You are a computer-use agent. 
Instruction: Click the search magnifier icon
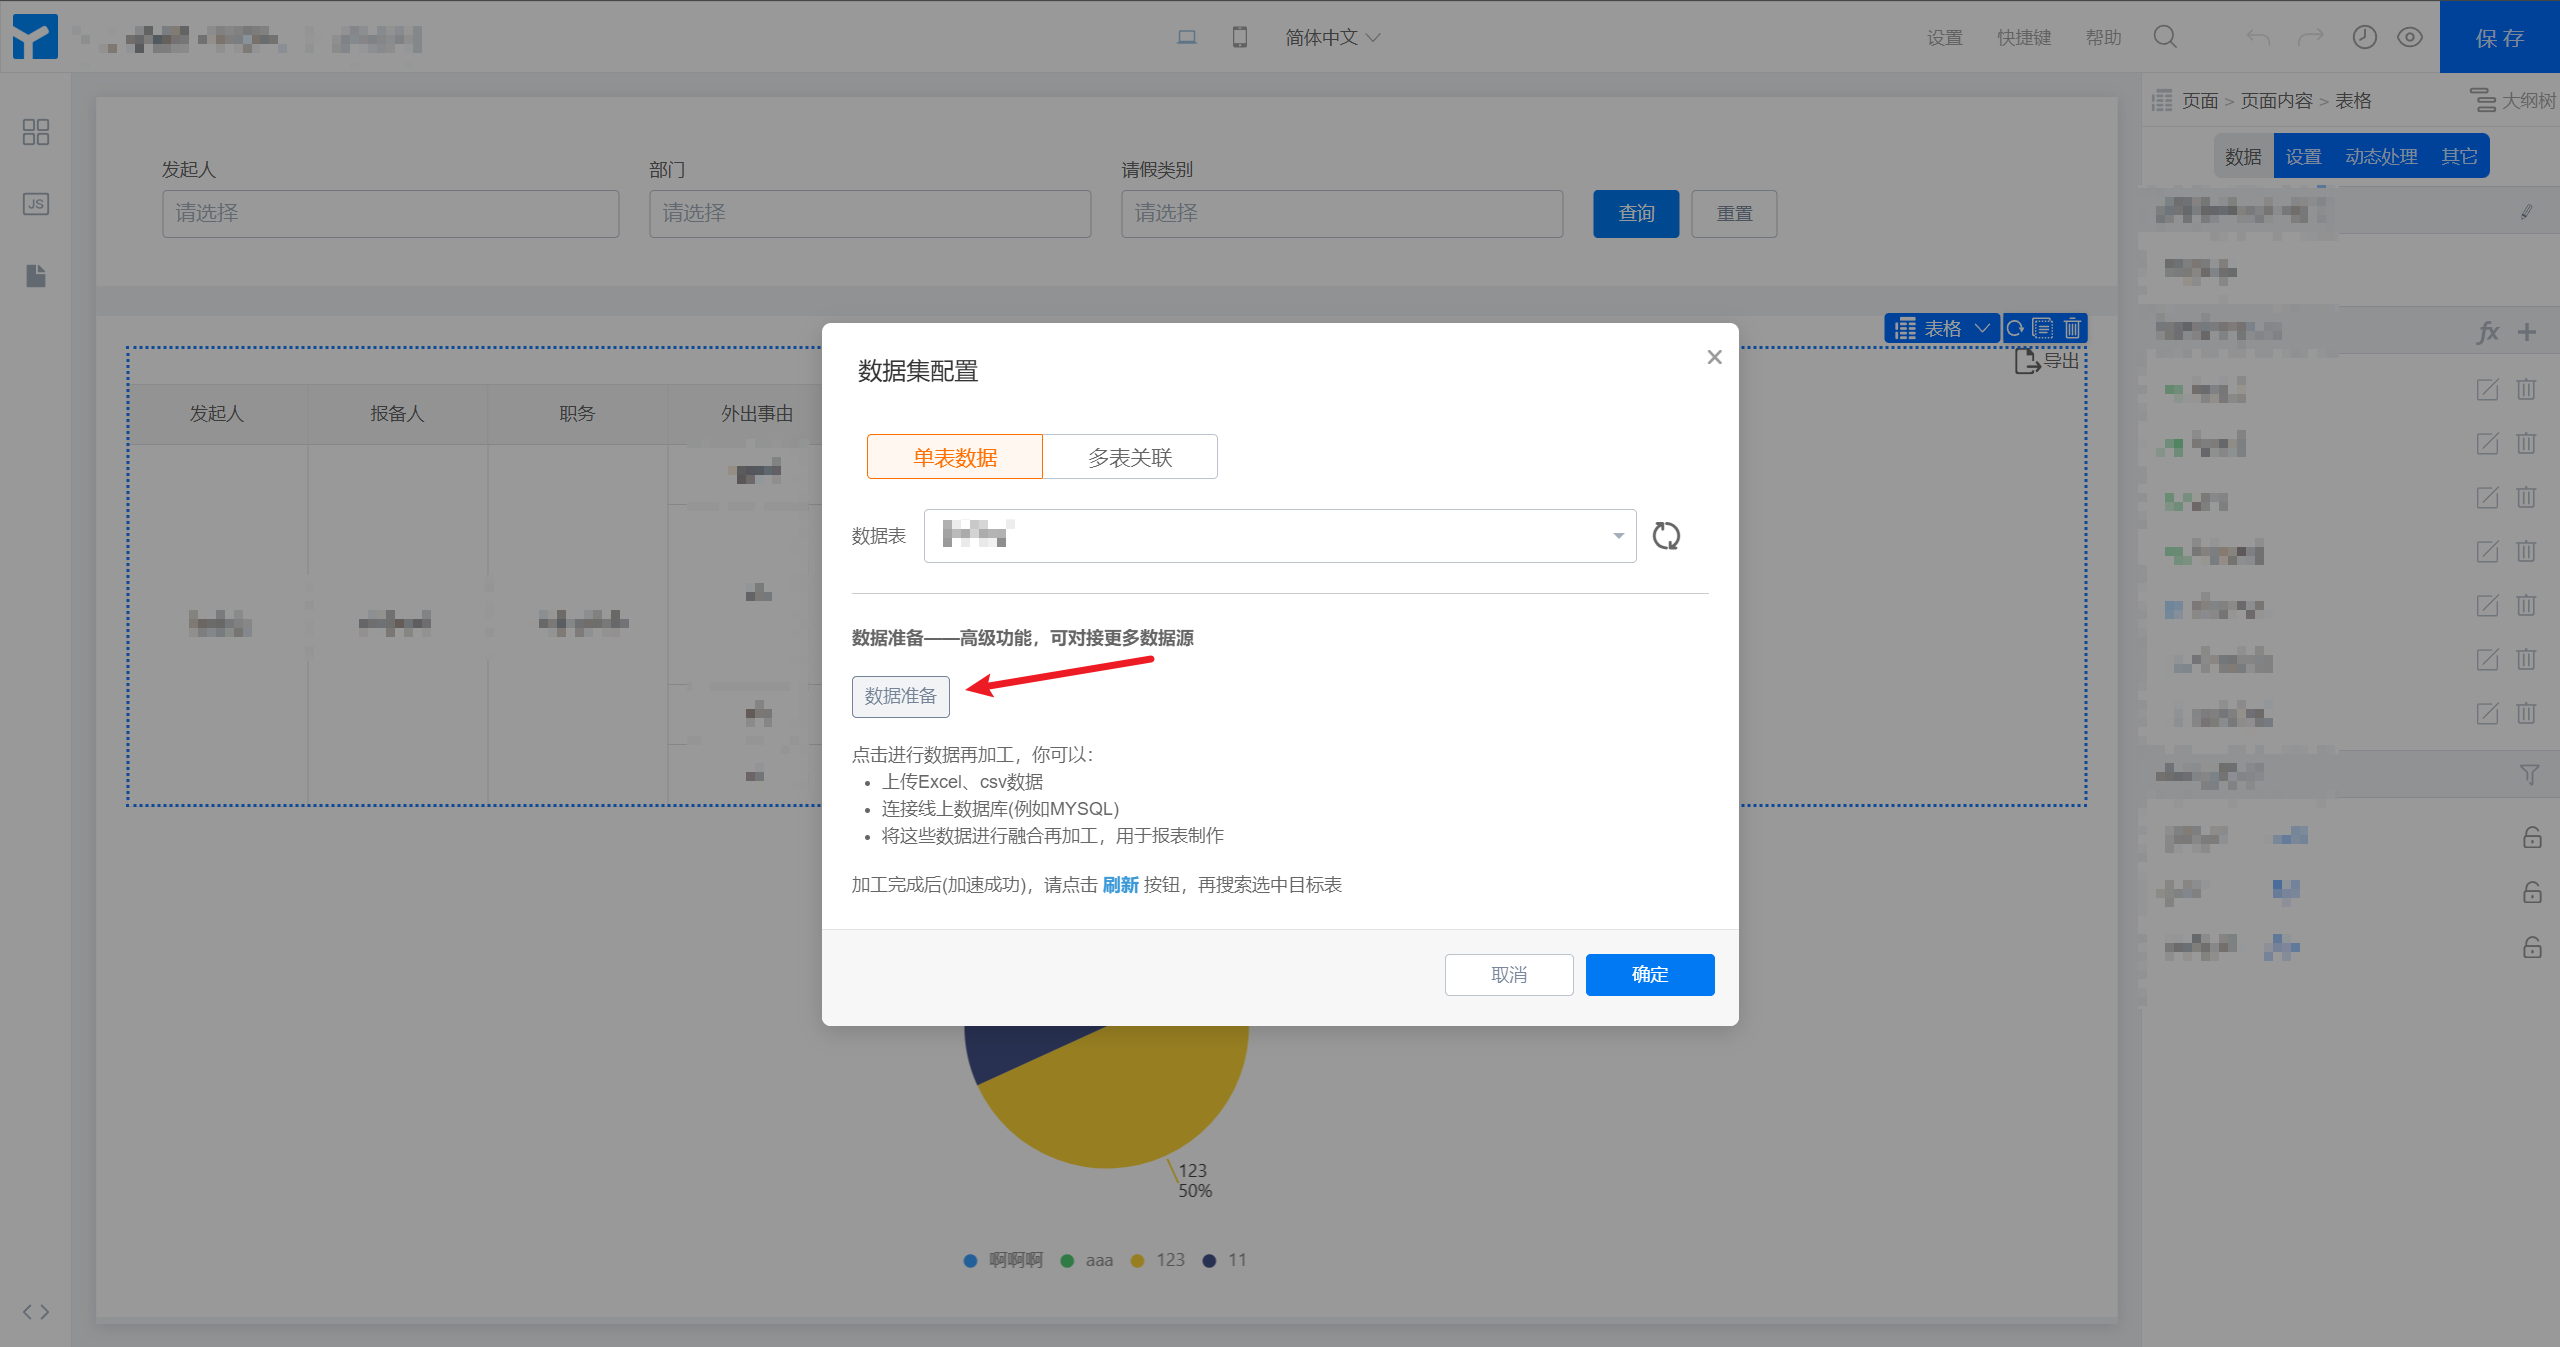tap(2165, 38)
